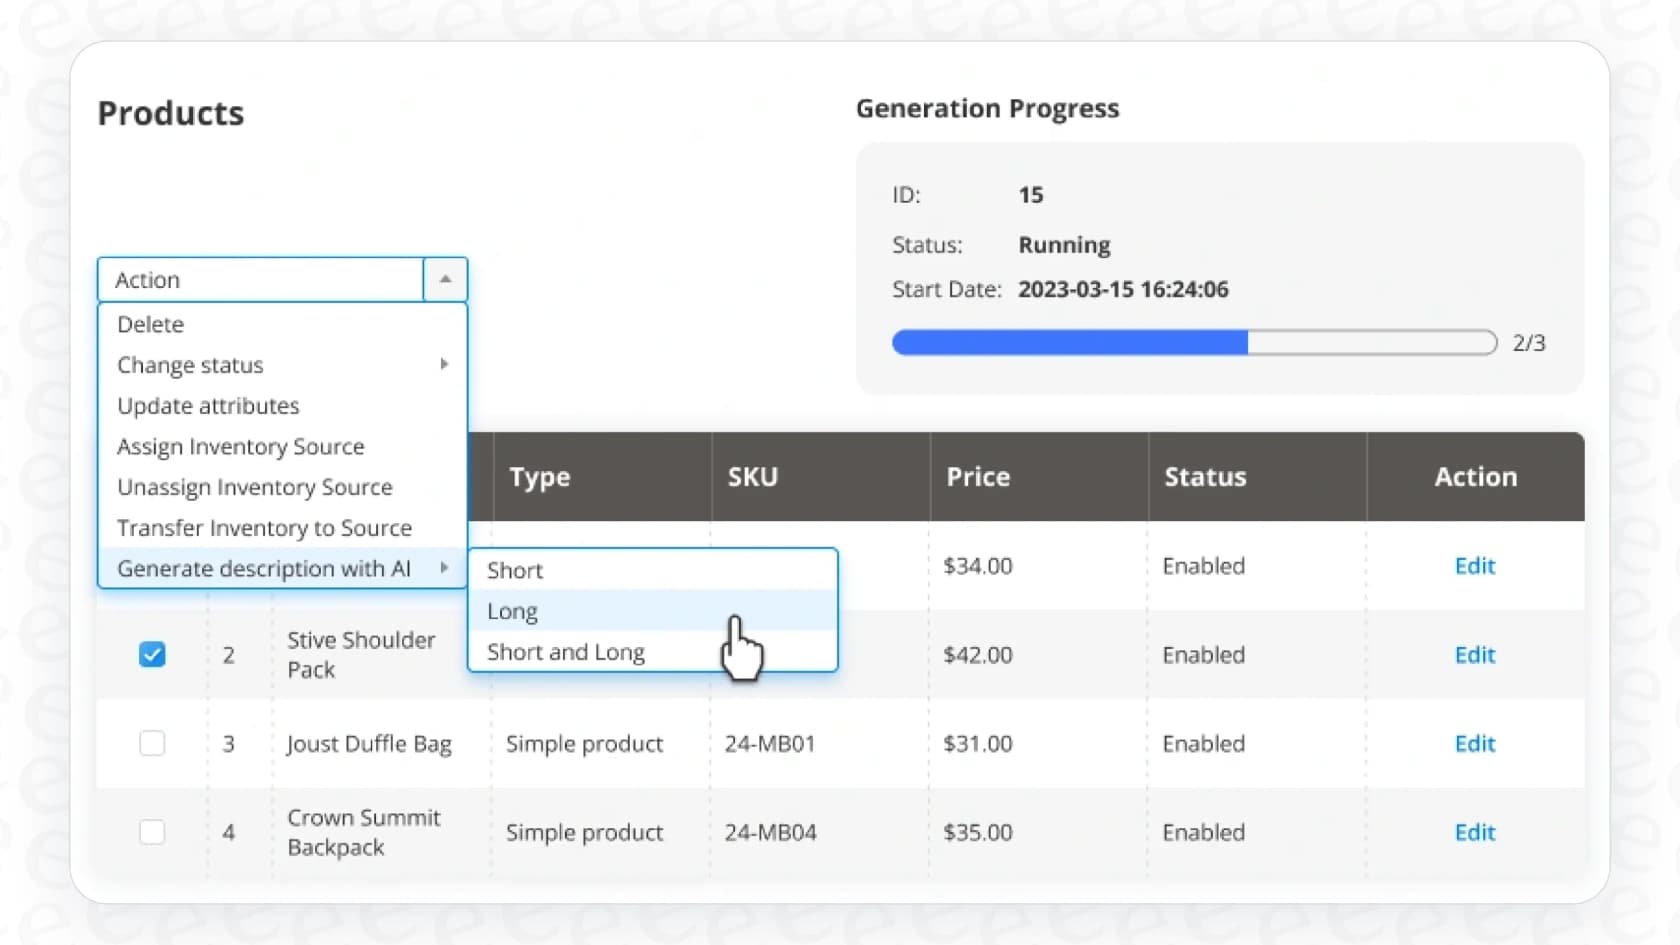Select the 24-MB04 SKU cell
1680x945 pixels.
coord(770,832)
